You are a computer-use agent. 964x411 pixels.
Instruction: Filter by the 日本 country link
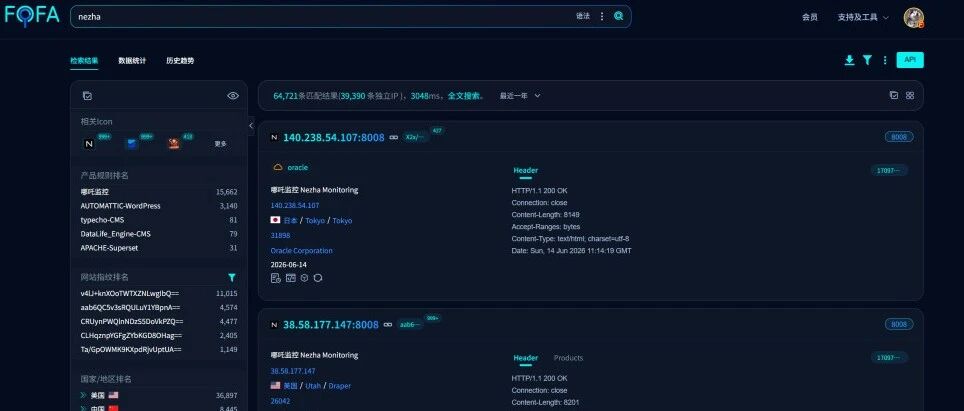290,220
